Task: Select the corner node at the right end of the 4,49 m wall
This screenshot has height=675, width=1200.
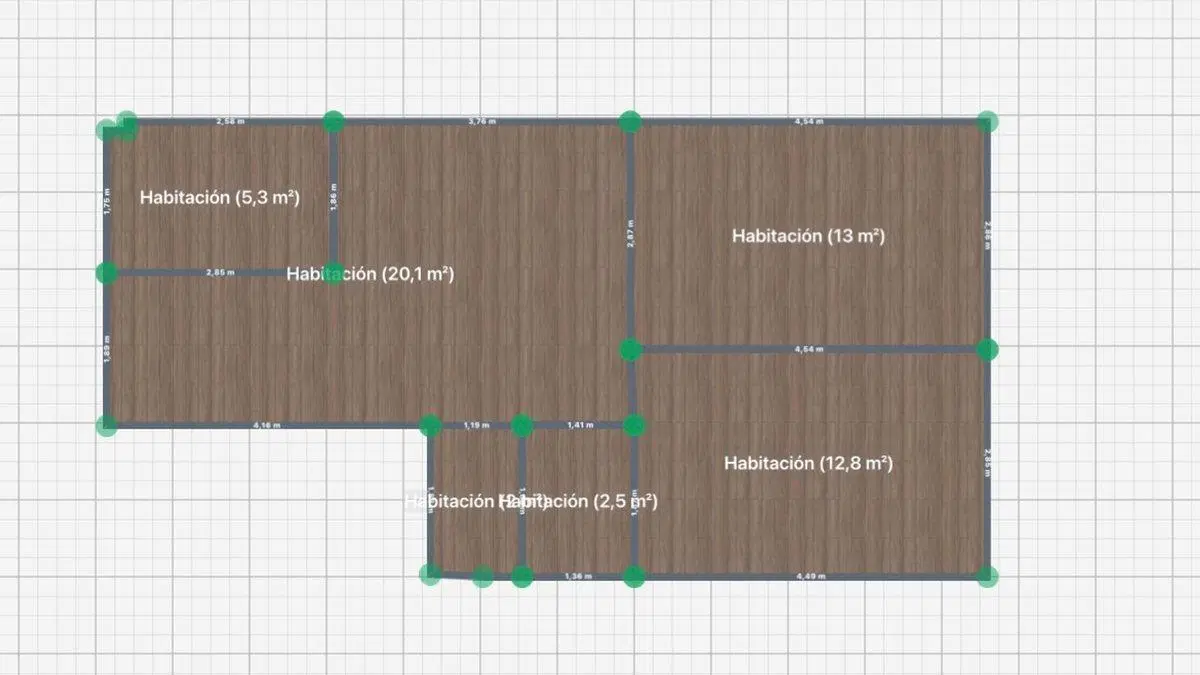Action: (x=988, y=576)
